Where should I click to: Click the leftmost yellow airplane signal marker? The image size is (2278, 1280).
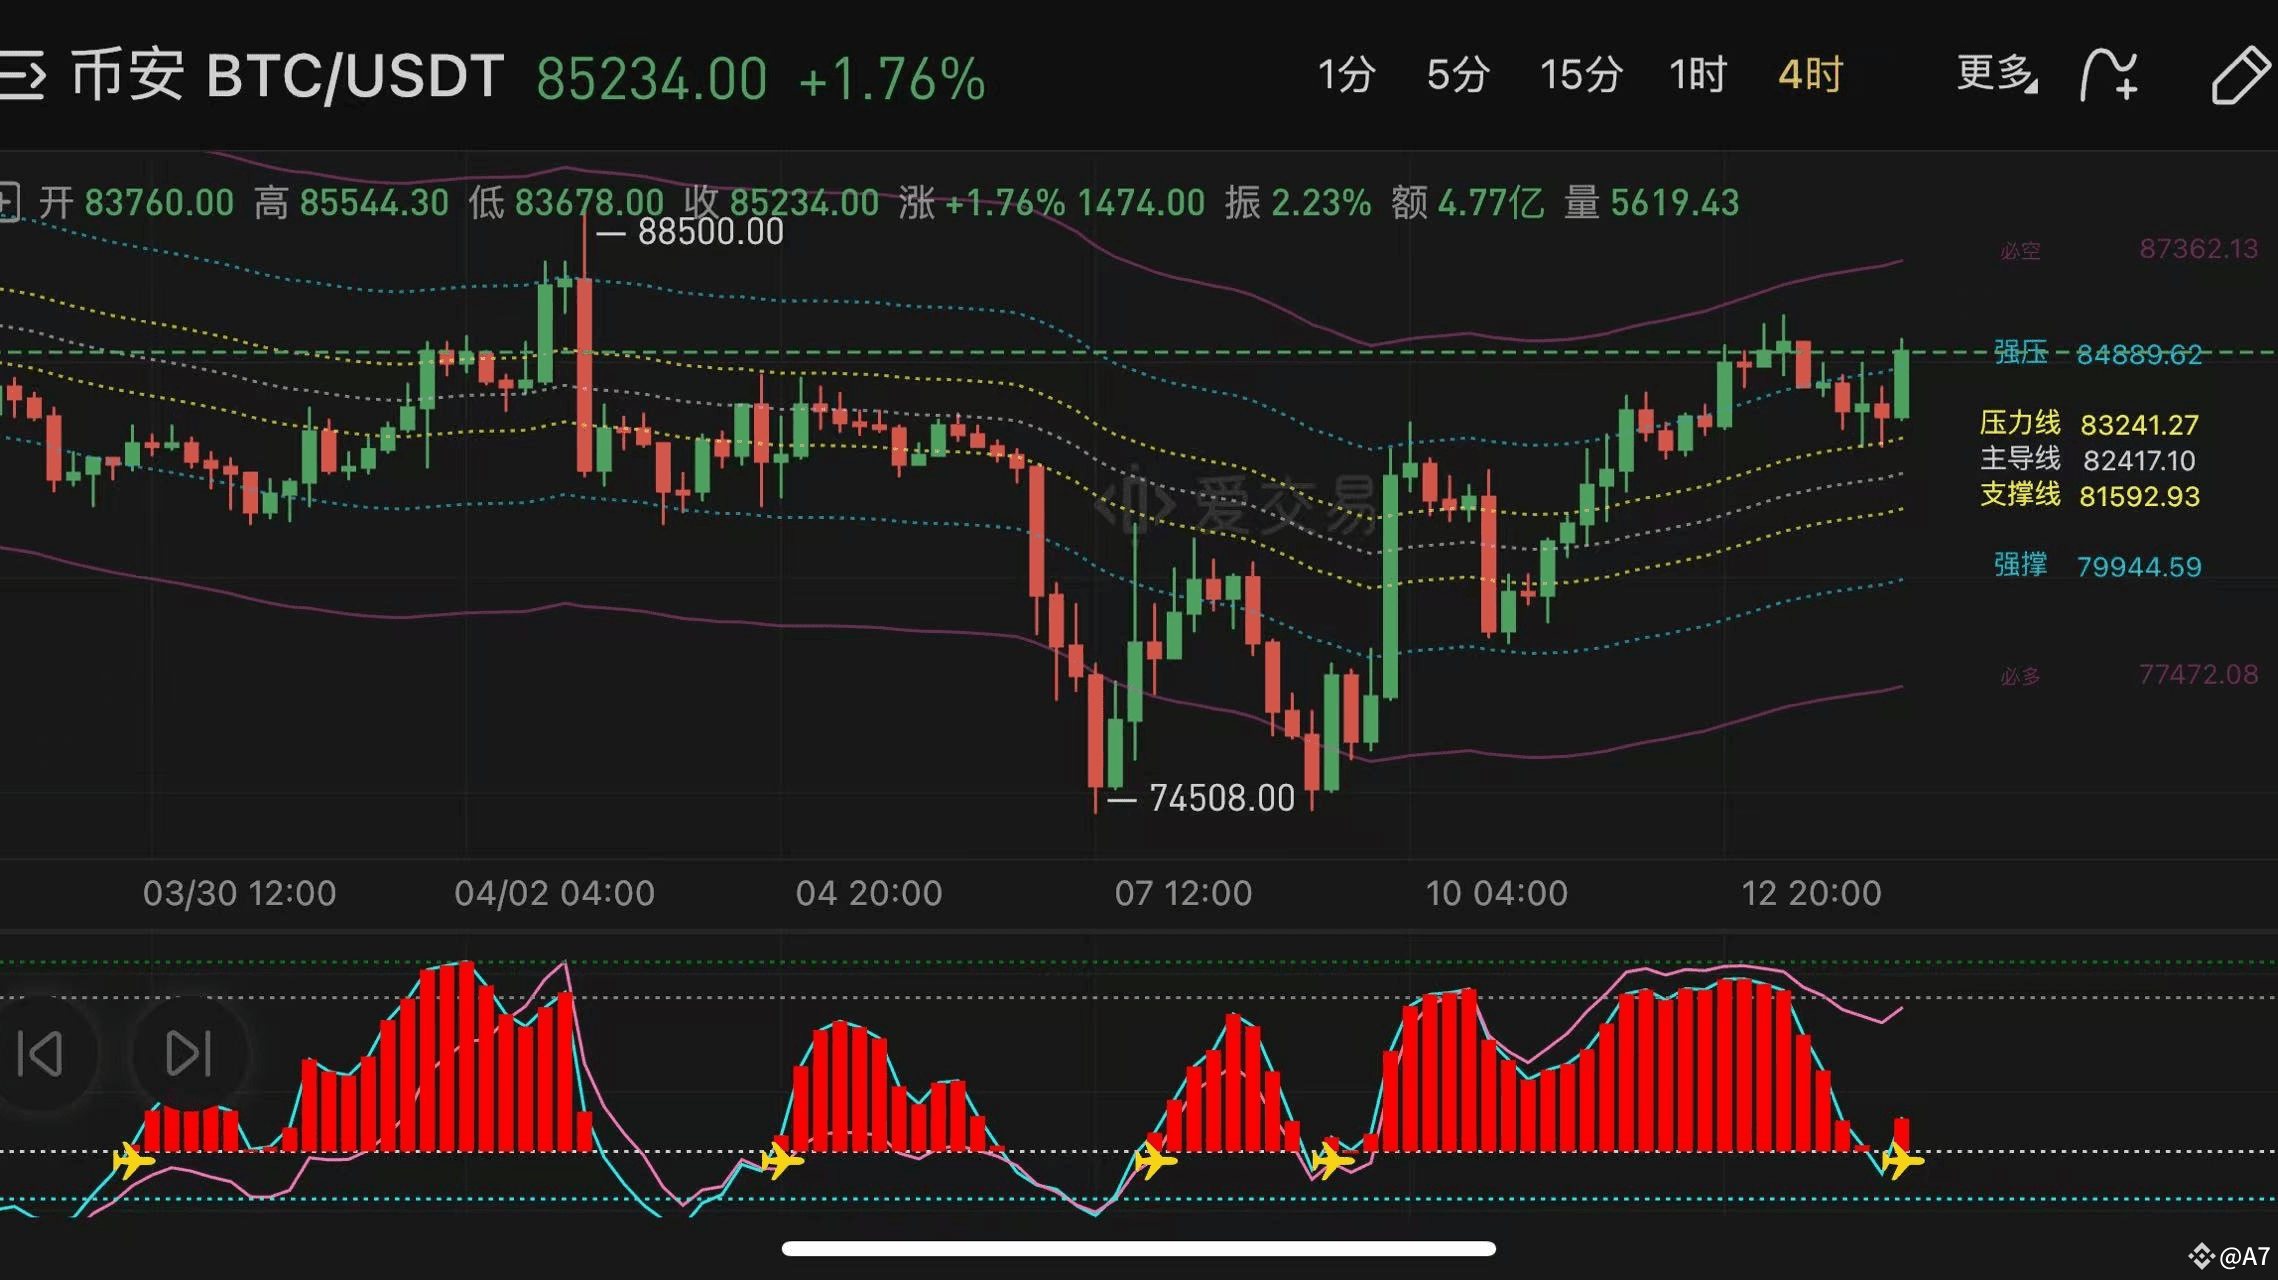[133, 1161]
